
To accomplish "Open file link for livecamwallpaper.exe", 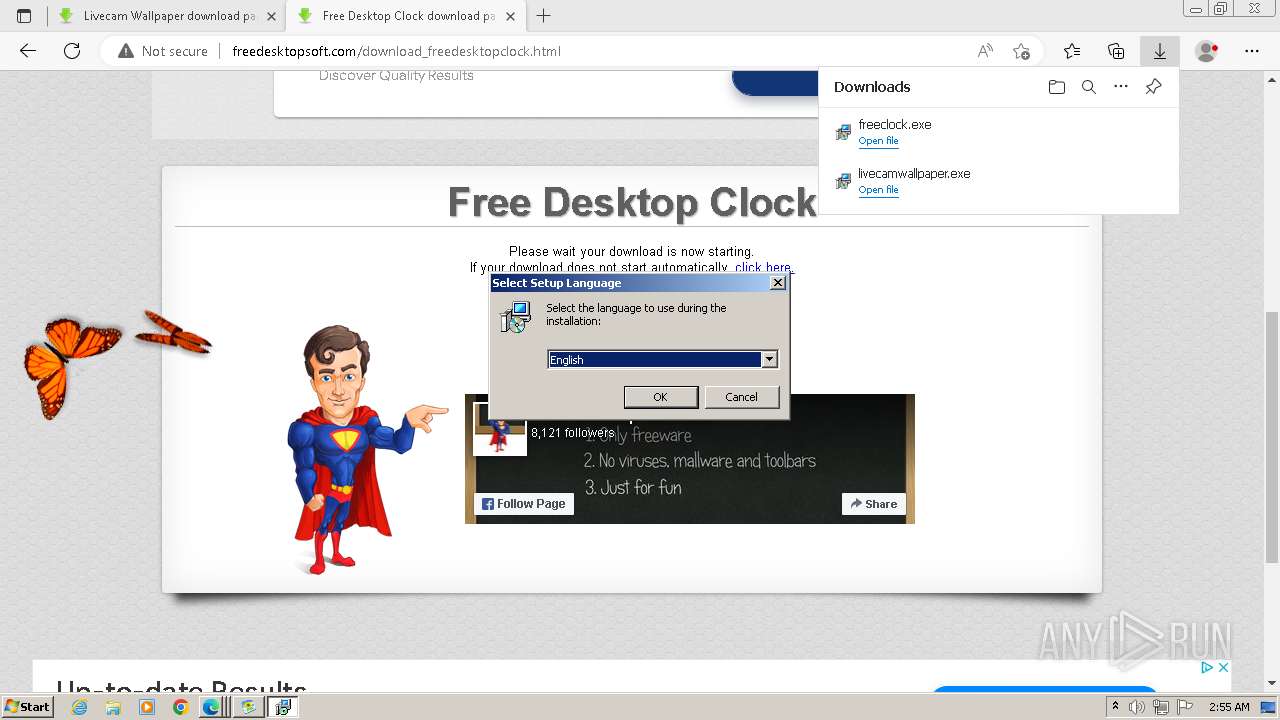I will click(878, 190).
